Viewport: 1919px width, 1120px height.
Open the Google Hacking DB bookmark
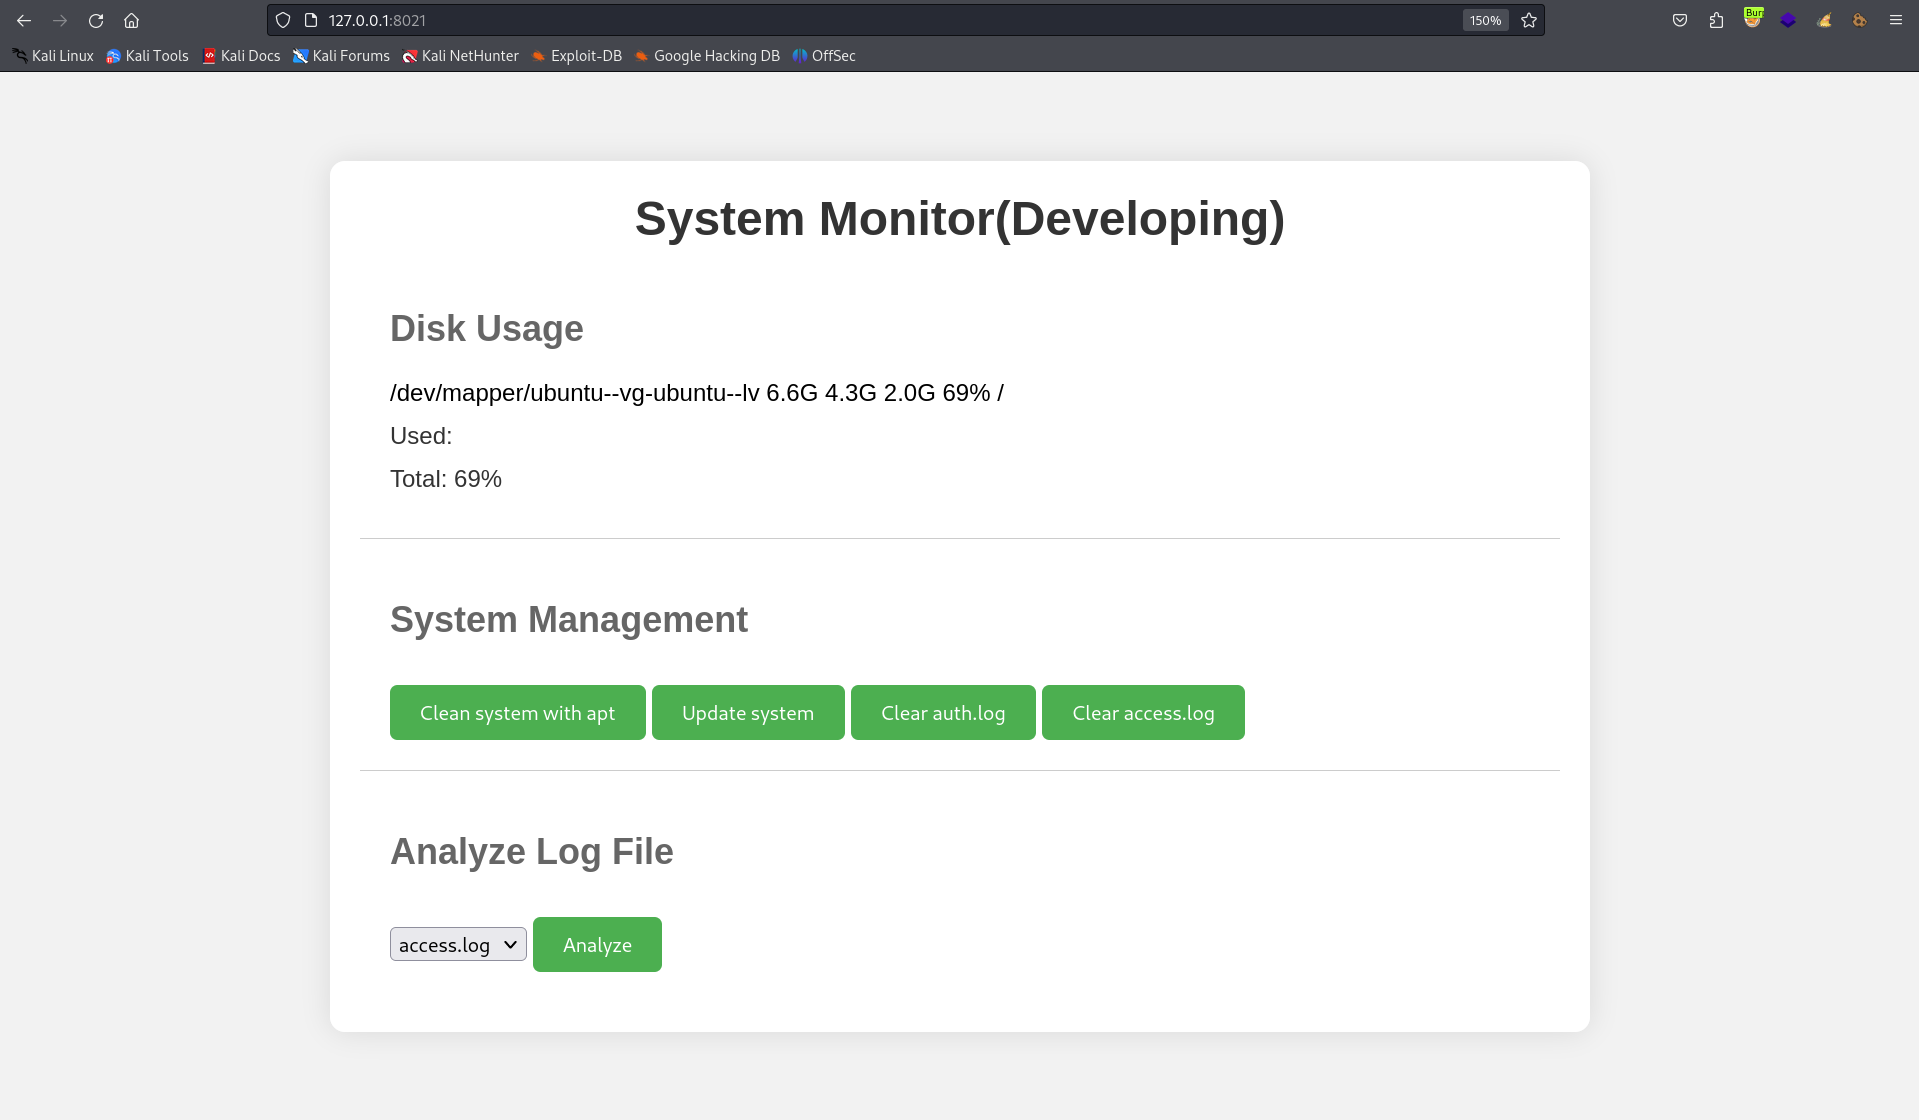point(706,56)
